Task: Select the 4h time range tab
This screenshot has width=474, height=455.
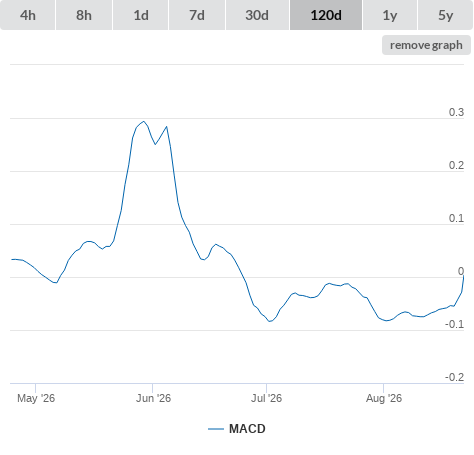Action: (28, 15)
